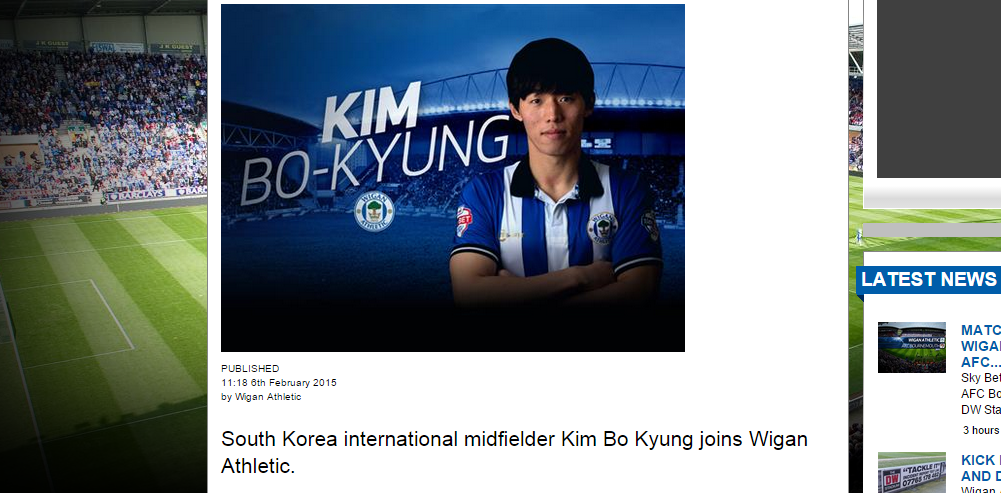Open the MATCH... WIGAN... AFC news headline link
The height and width of the screenshot is (493, 1001).
point(981,345)
